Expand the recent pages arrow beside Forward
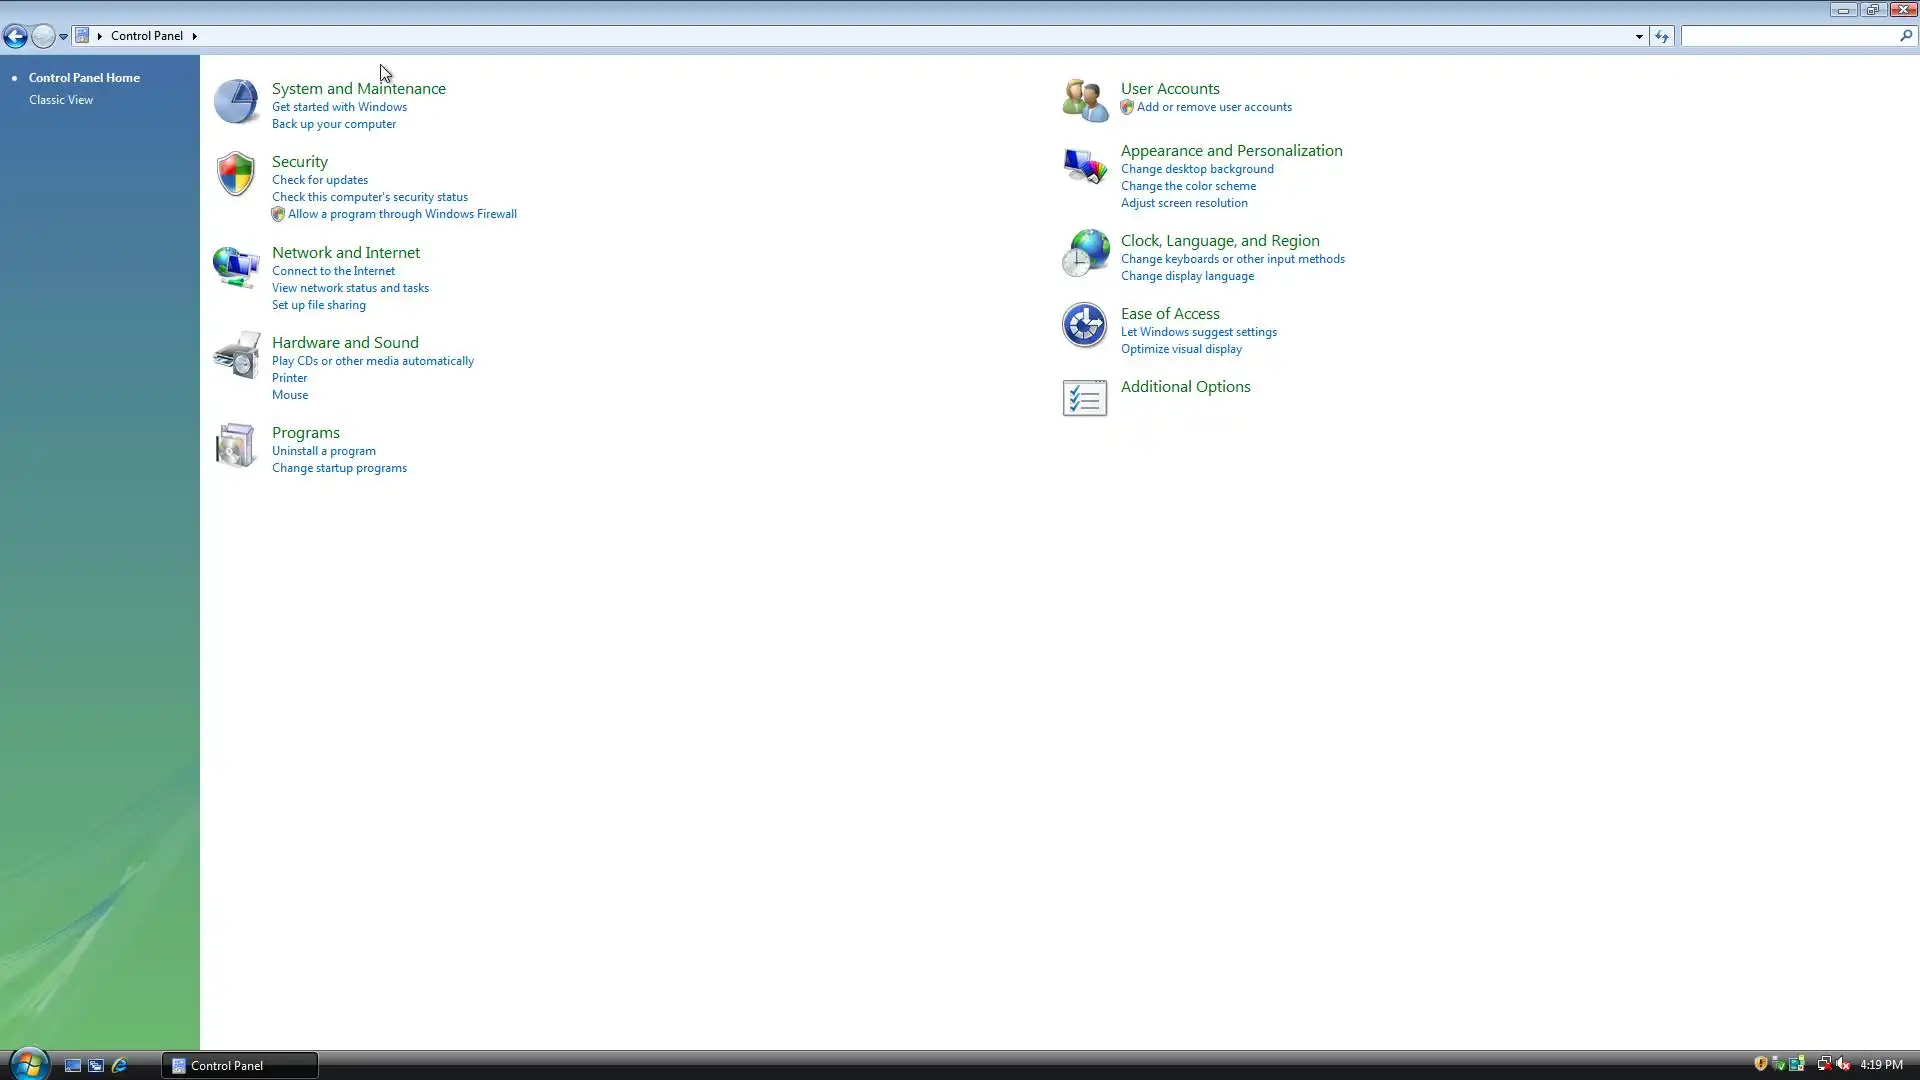Screen dimensions: 1920x1080 pyautogui.click(x=63, y=36)
